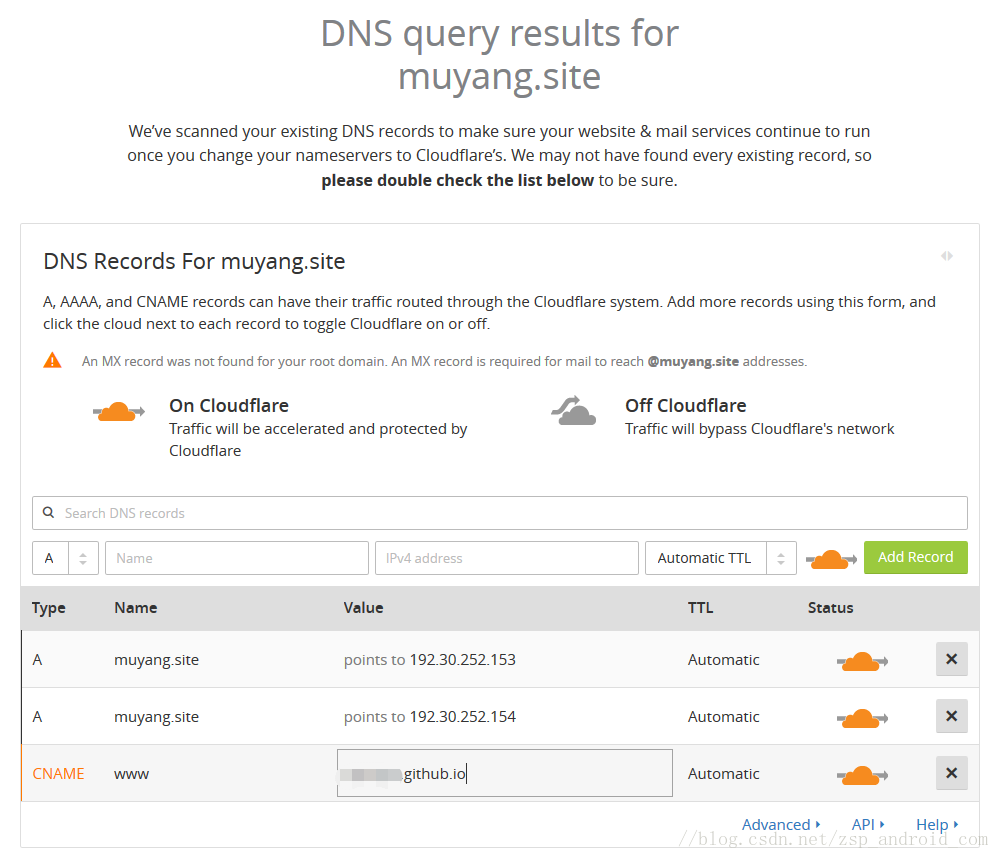Screen dimensions: 1000x859
Task: Click muyang.site name in 192.30.252.154 row
Action: click(x=156, y=717)
